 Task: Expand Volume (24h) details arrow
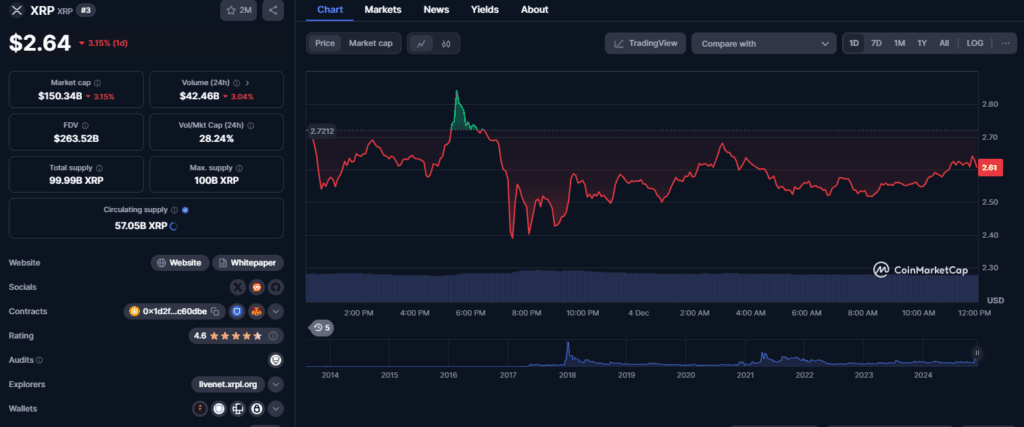click(247, 83)
